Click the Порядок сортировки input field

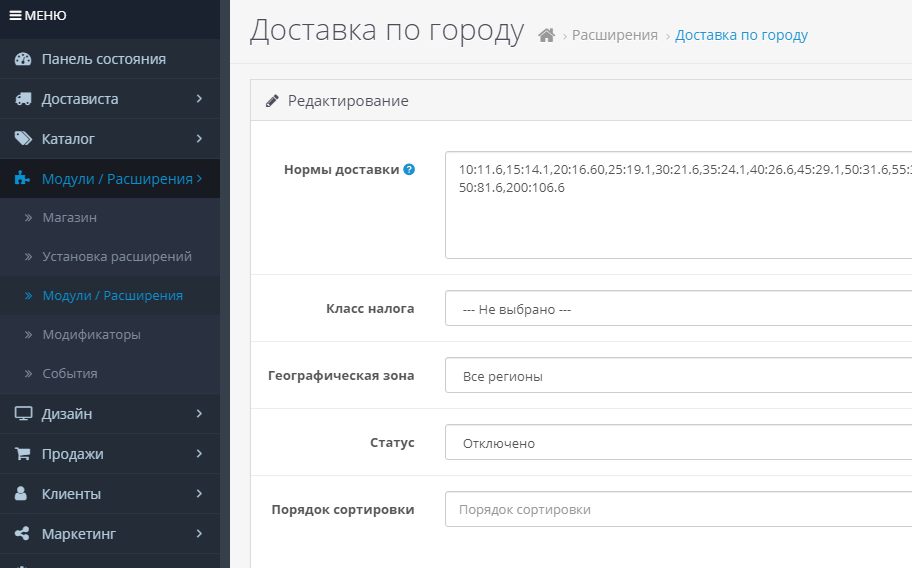(678, 509)
